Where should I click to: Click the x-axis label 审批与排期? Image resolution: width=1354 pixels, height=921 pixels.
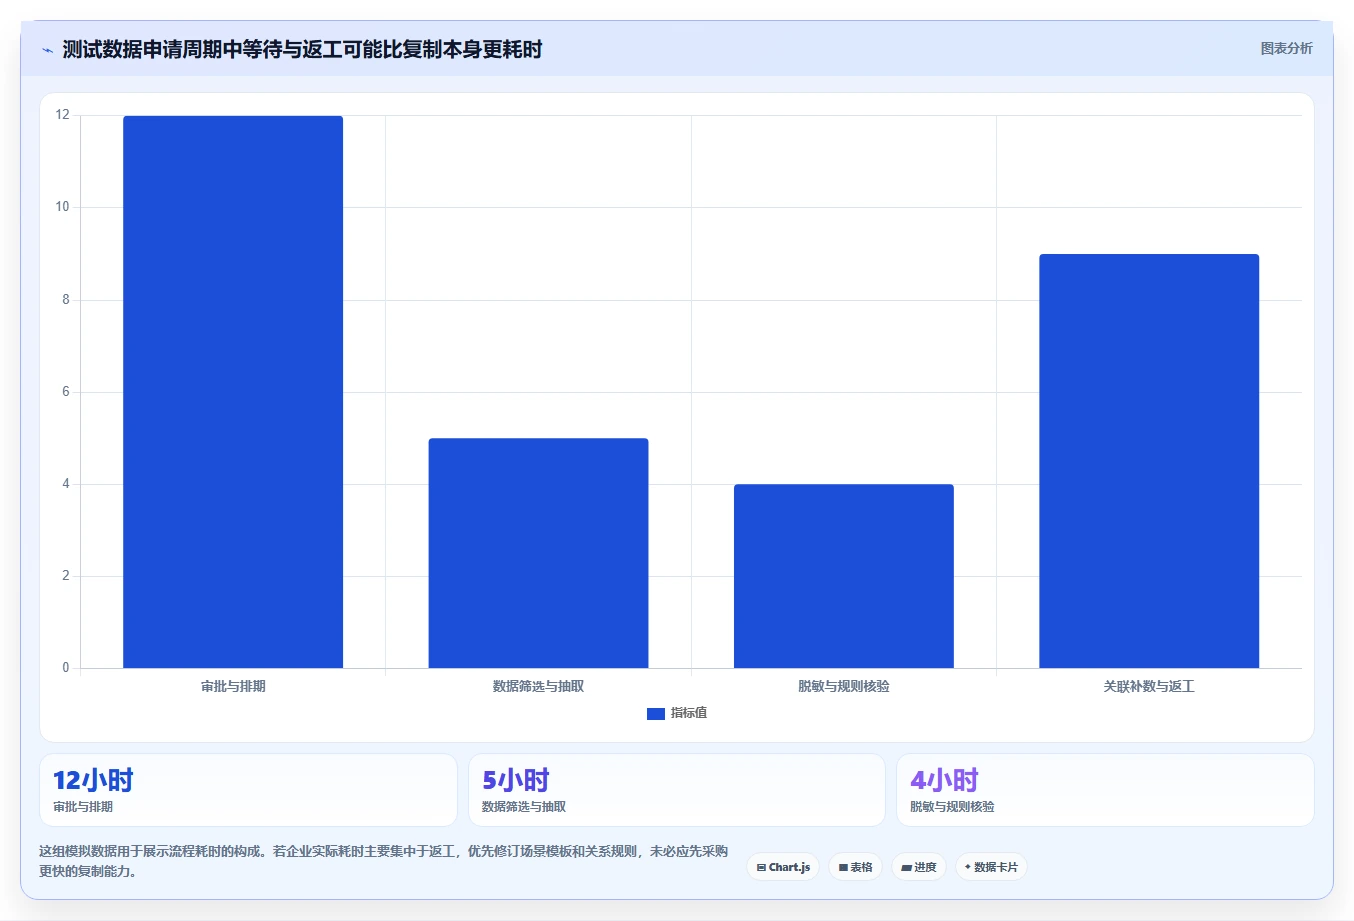(x=233, y=686)
